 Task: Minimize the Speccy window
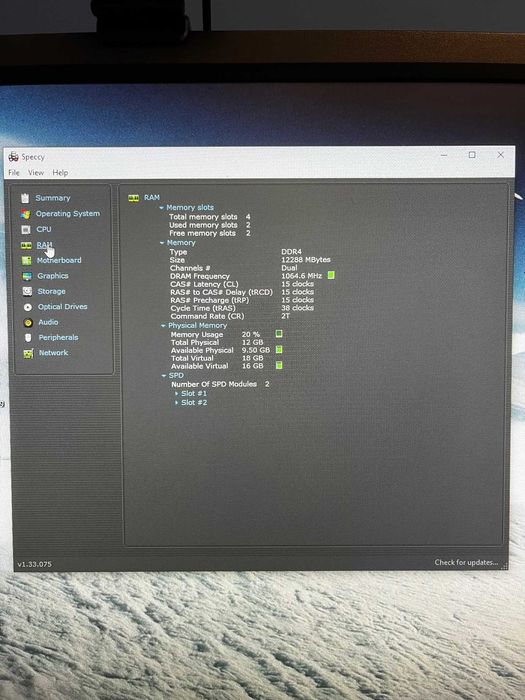tap(444, 155)
